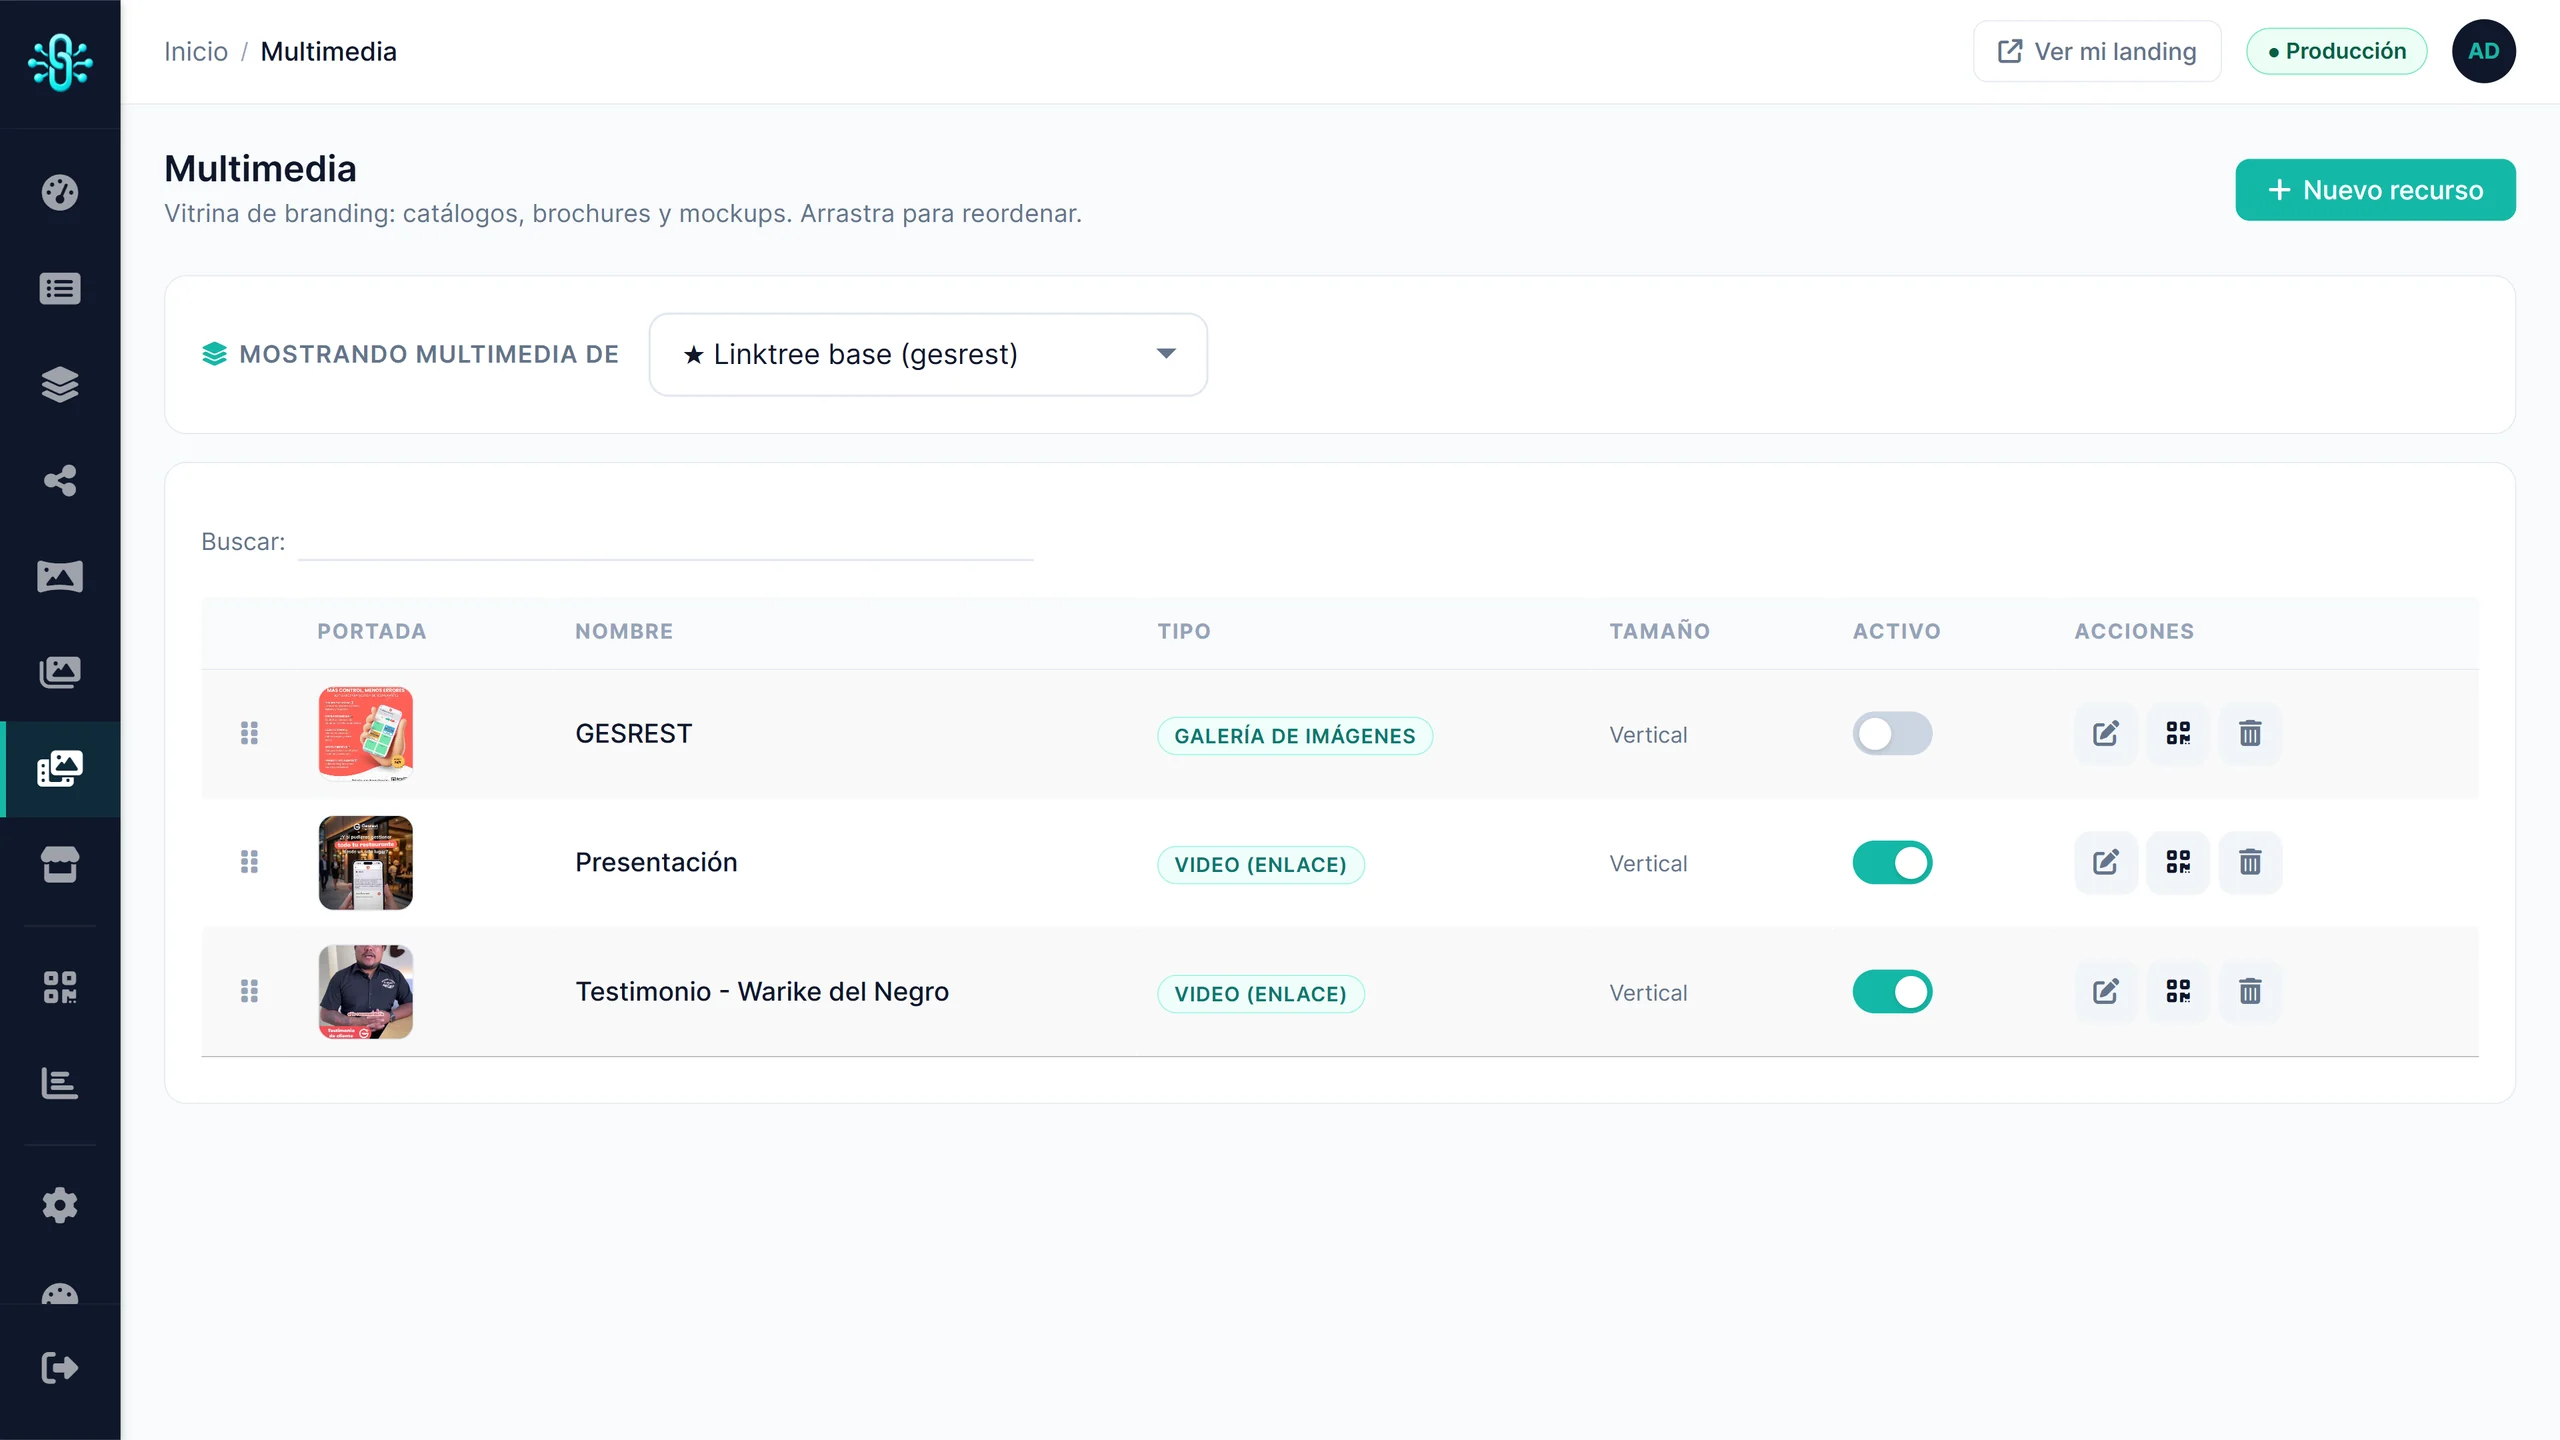Focus the Buscar search field
The image size is (2560, 1440).
[665, 541]
